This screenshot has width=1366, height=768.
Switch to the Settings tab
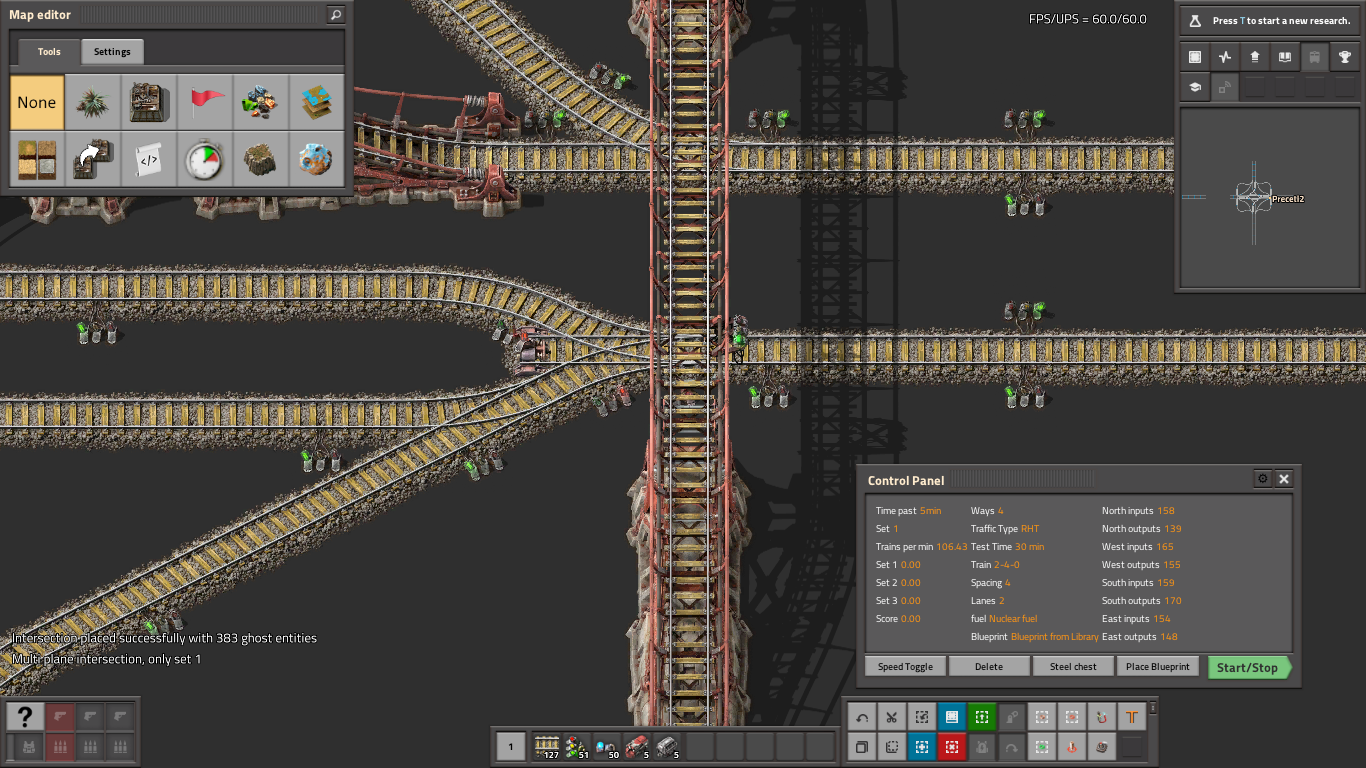(112, 52)
